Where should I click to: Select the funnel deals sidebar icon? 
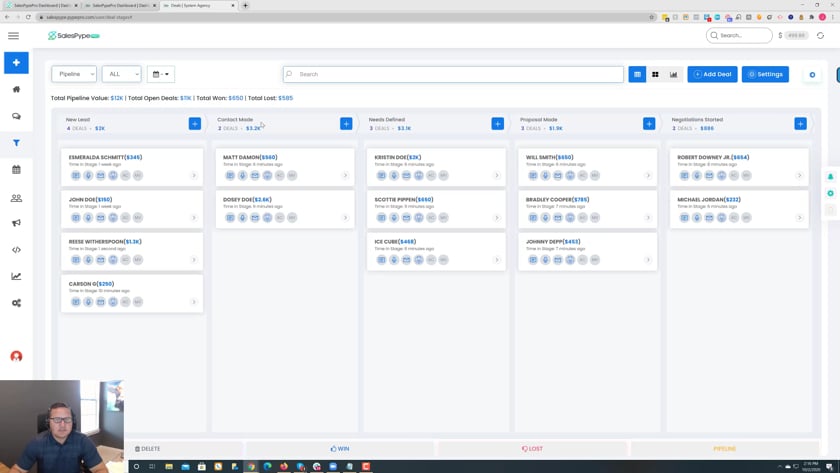tap(16, 143)
